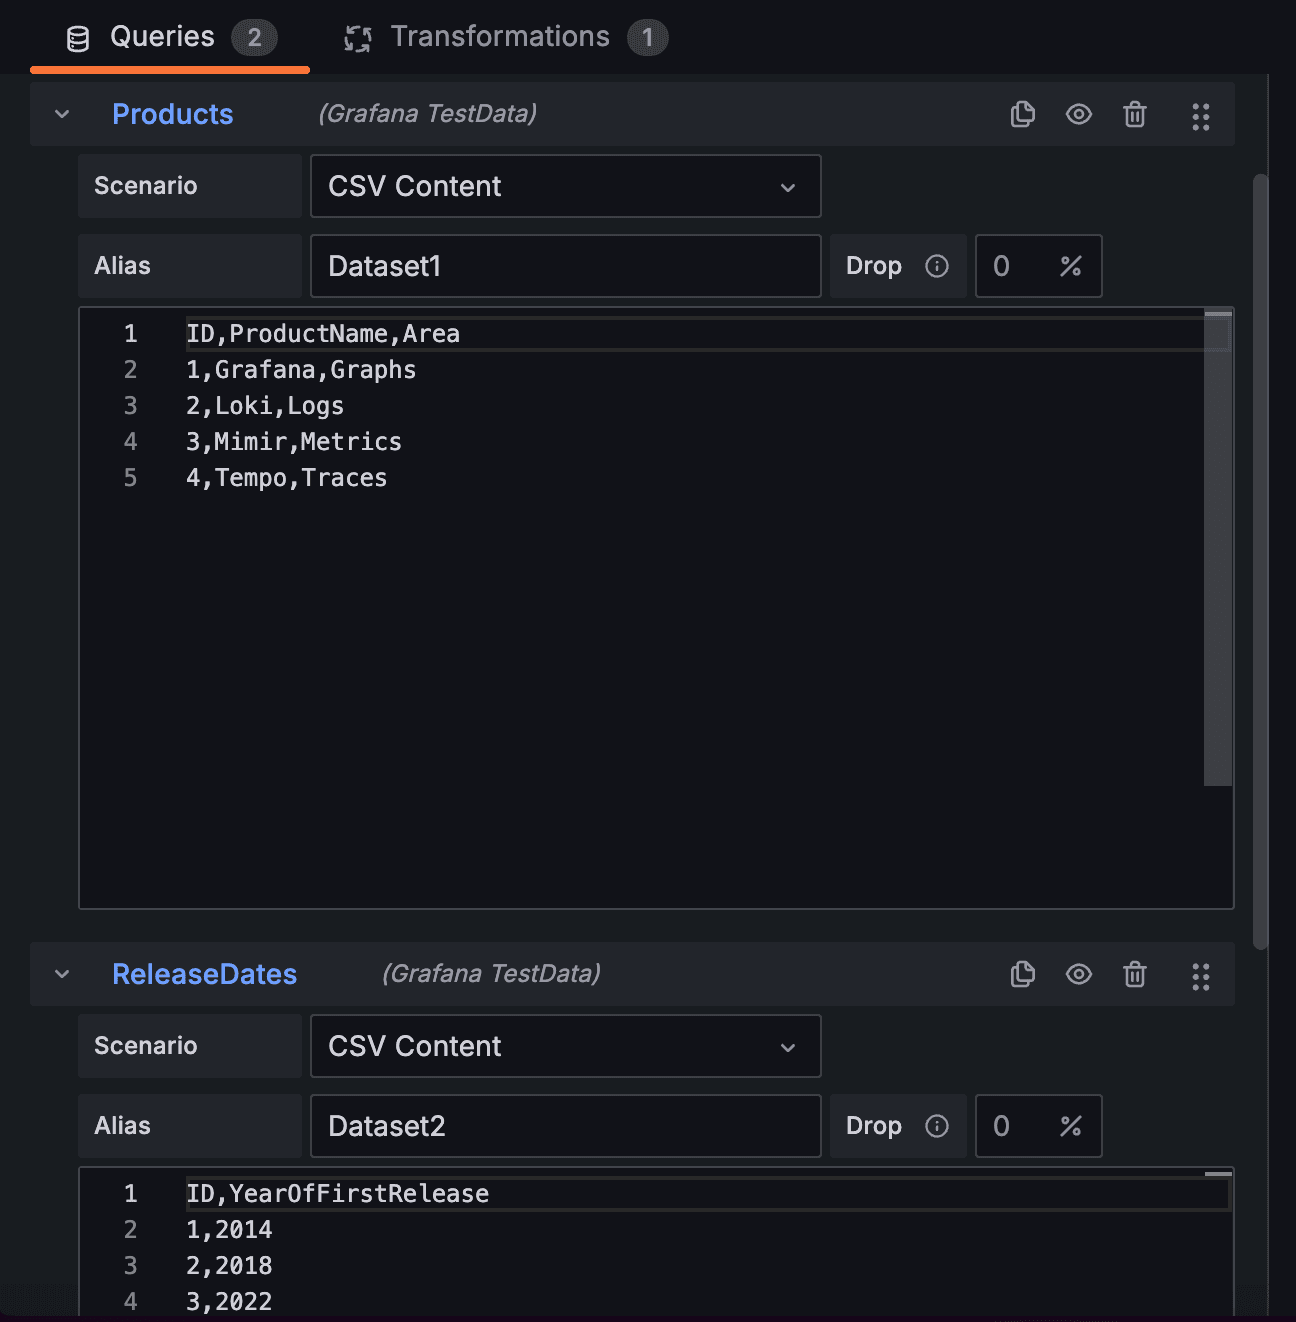Click Drop info icon in Products query

coord(937,266)
